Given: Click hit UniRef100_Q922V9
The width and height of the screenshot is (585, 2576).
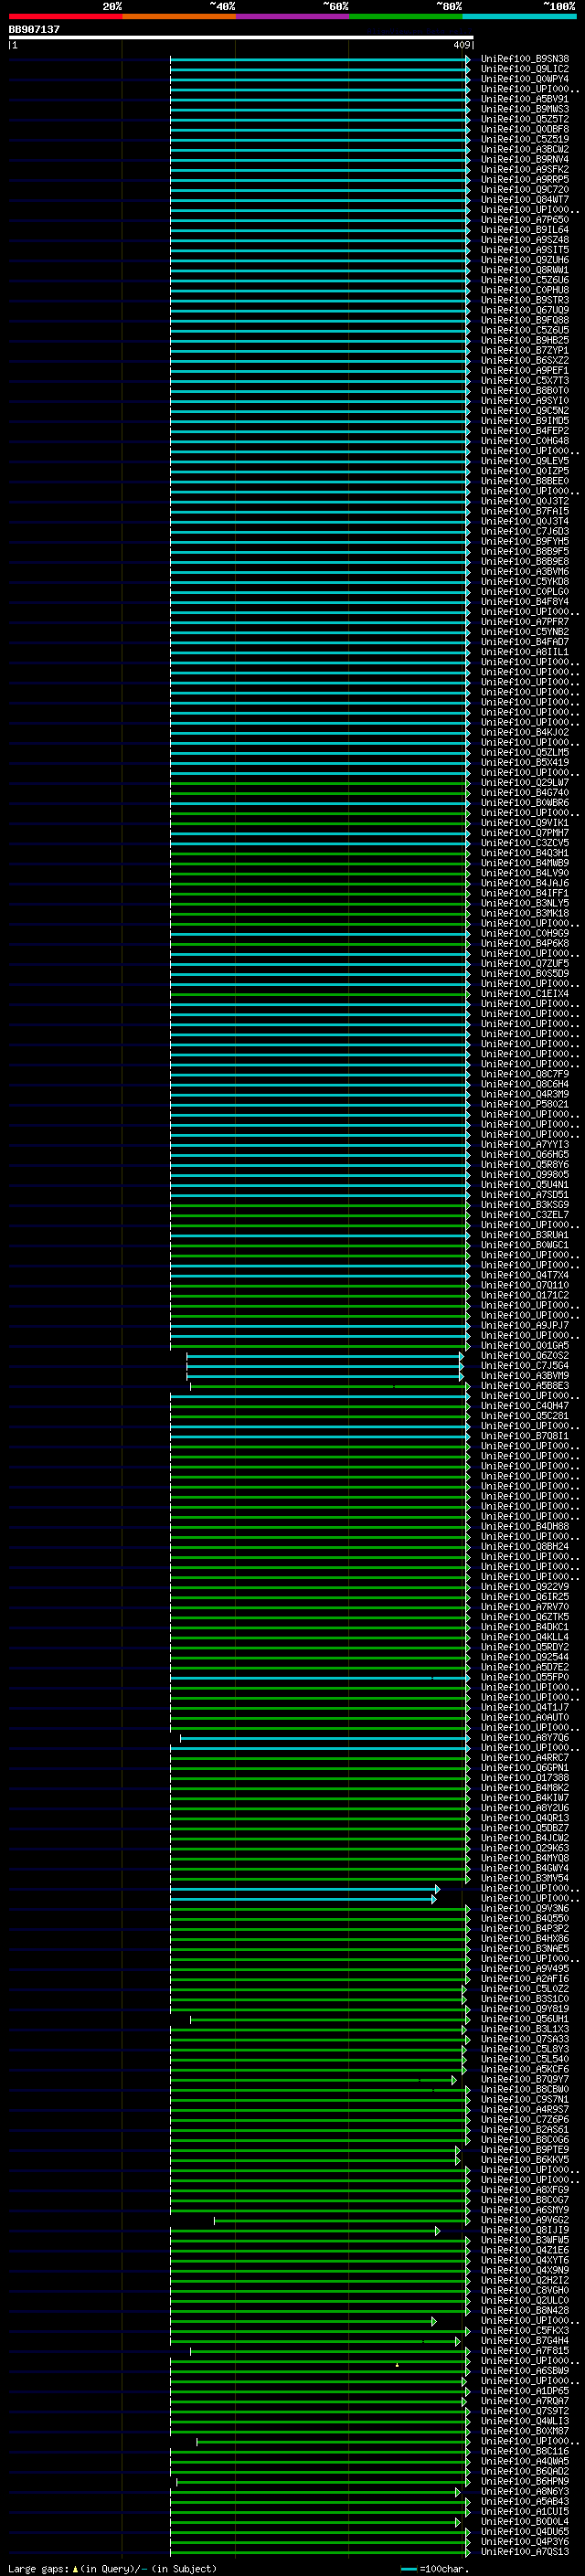Looking at the screenshot, I should pyautogui.click(x=525, y=1586).
